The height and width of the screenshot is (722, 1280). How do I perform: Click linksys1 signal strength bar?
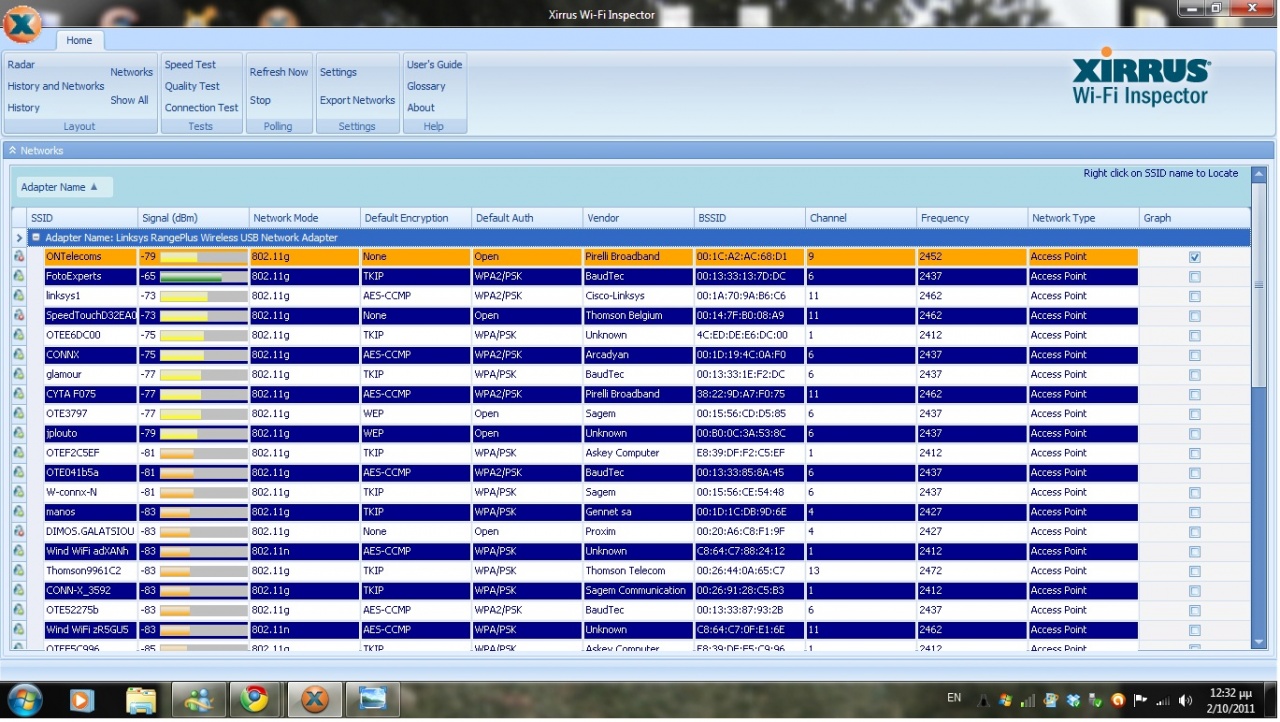tap(203, 296)
